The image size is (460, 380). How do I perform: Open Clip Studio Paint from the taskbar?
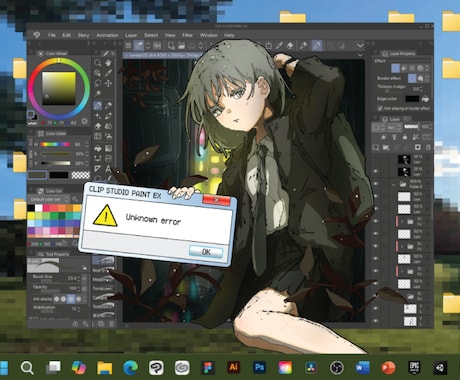[x=156, y=368]
